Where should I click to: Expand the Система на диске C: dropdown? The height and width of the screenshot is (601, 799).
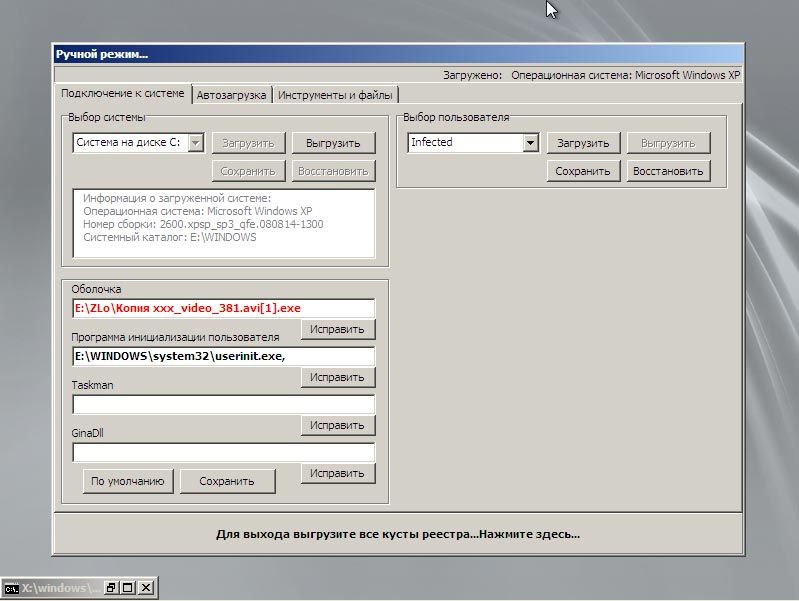point(196,143)
